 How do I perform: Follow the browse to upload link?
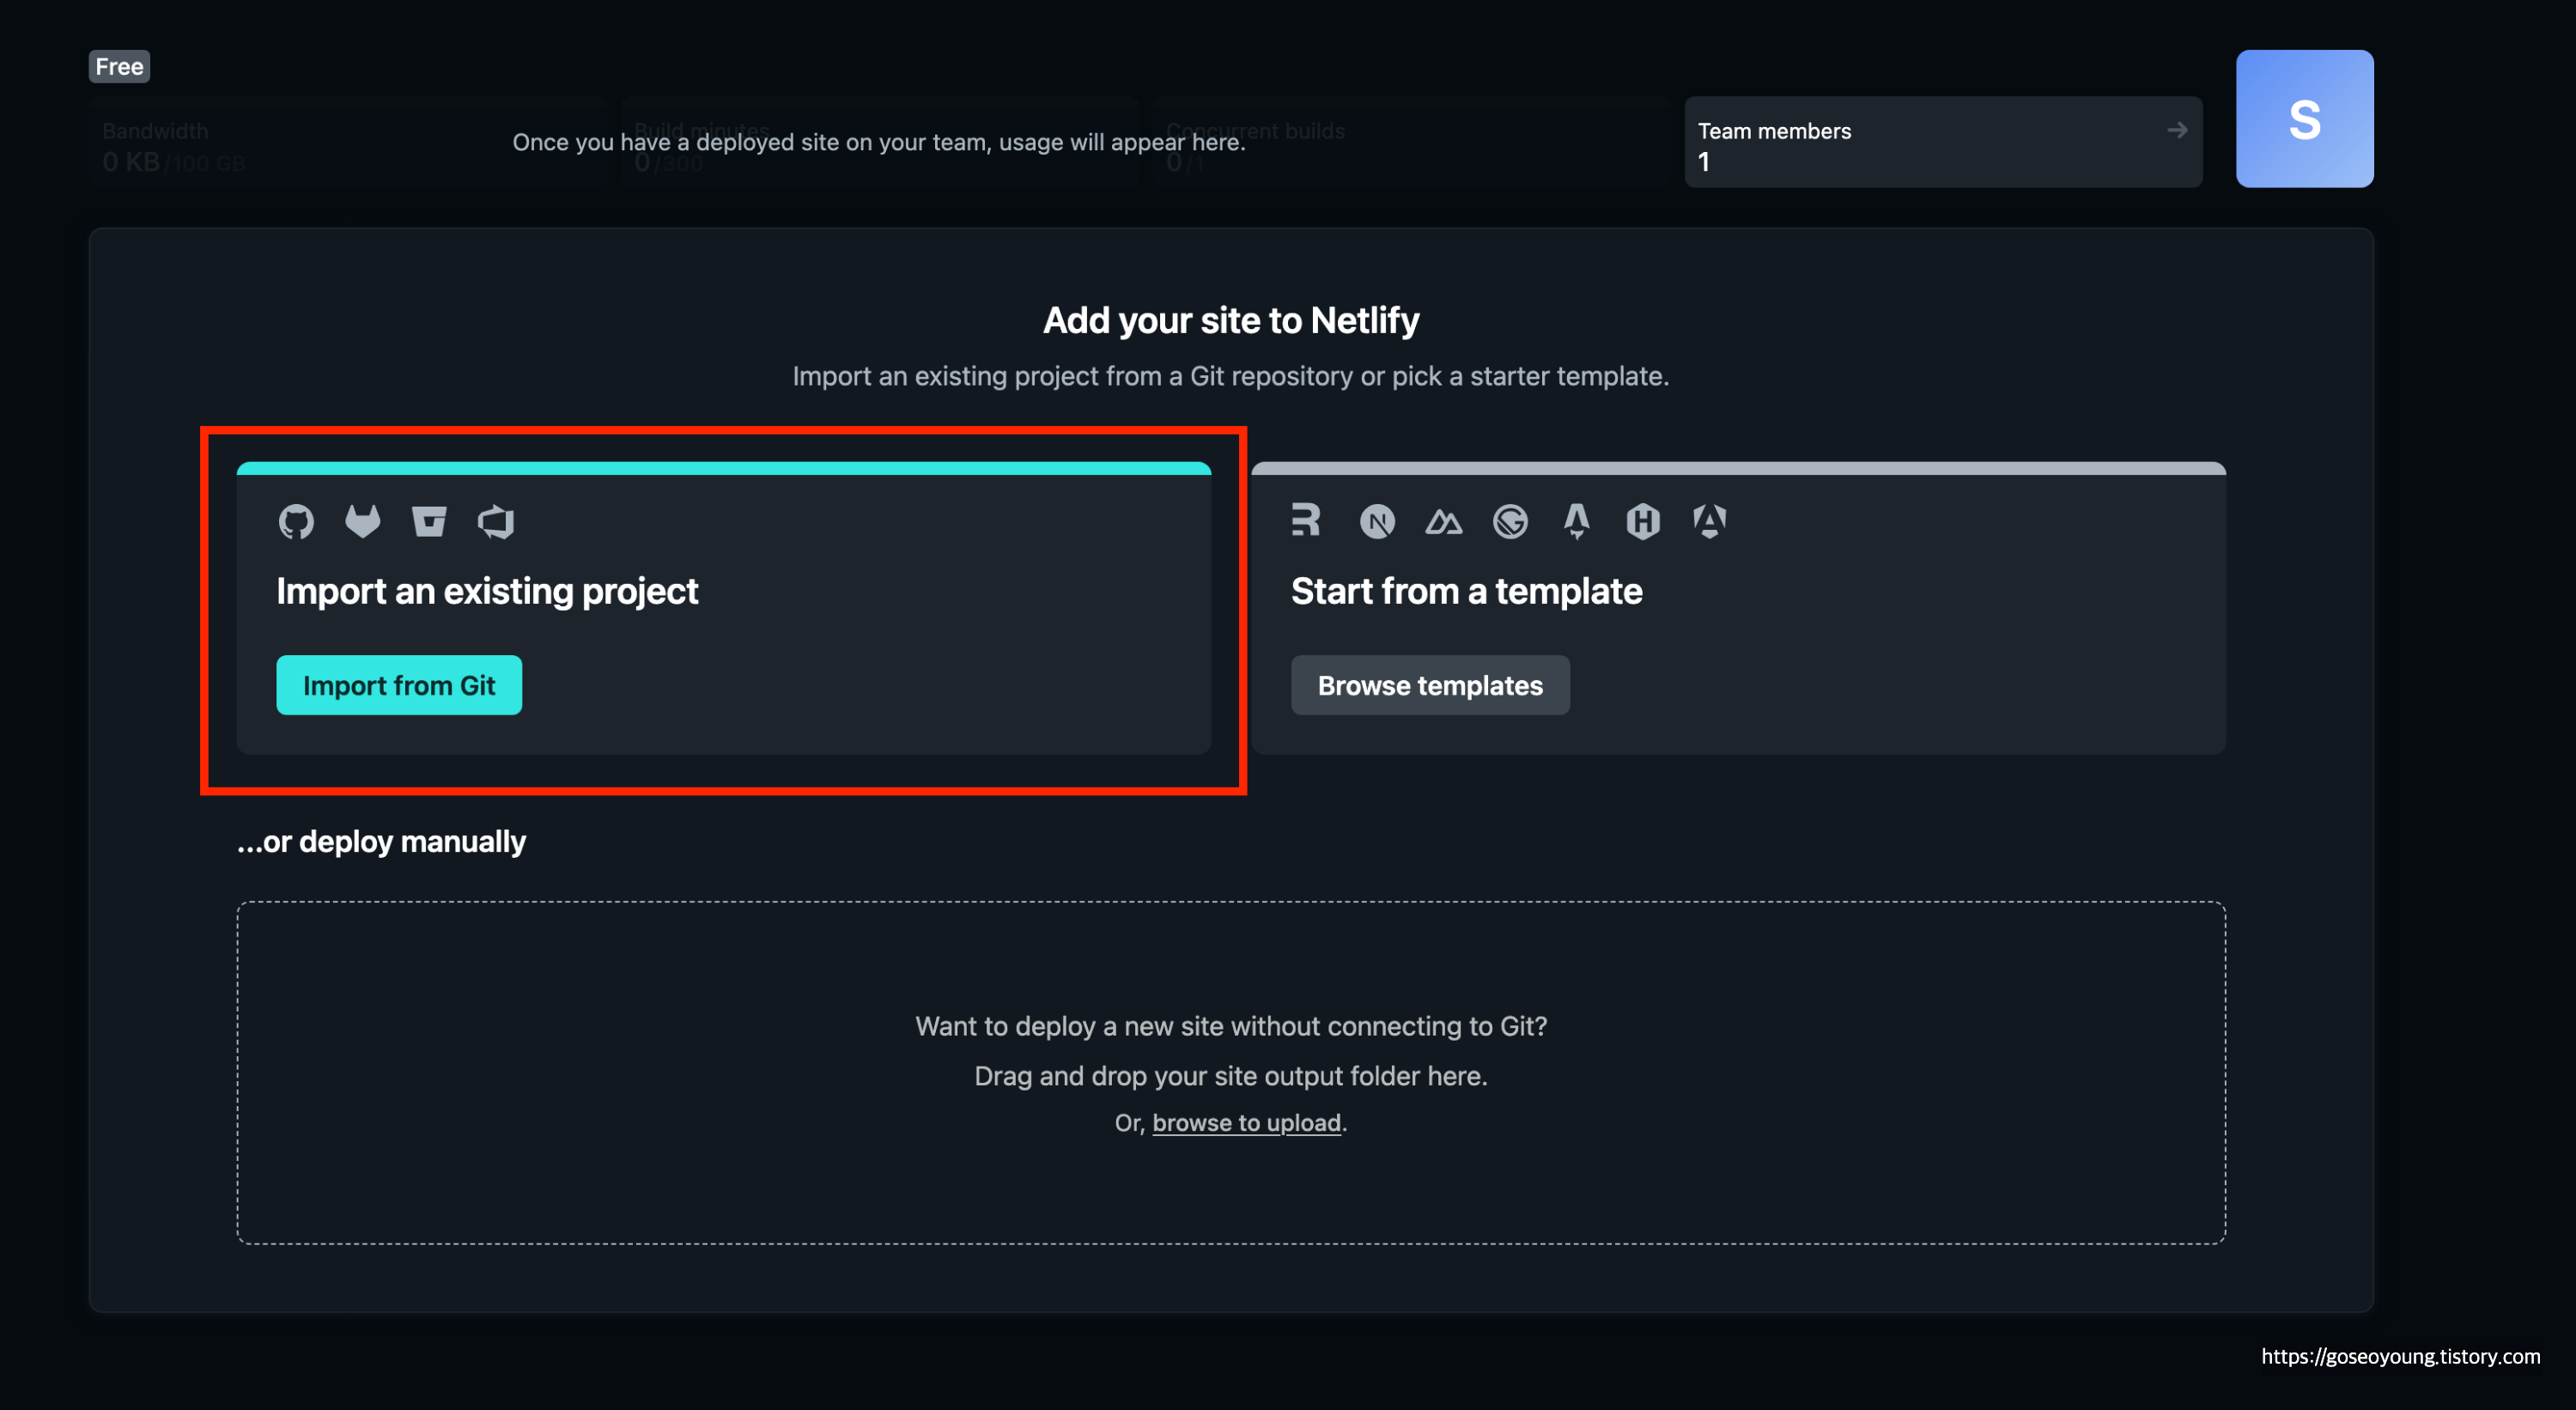[x=1246, y=1122]
